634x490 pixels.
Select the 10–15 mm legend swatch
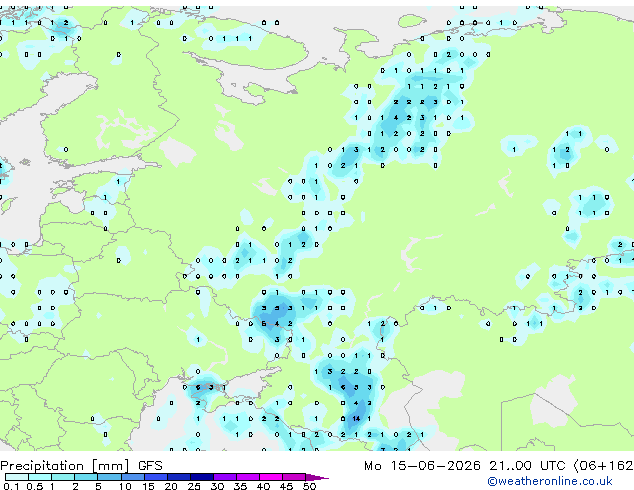pos(132,477)
